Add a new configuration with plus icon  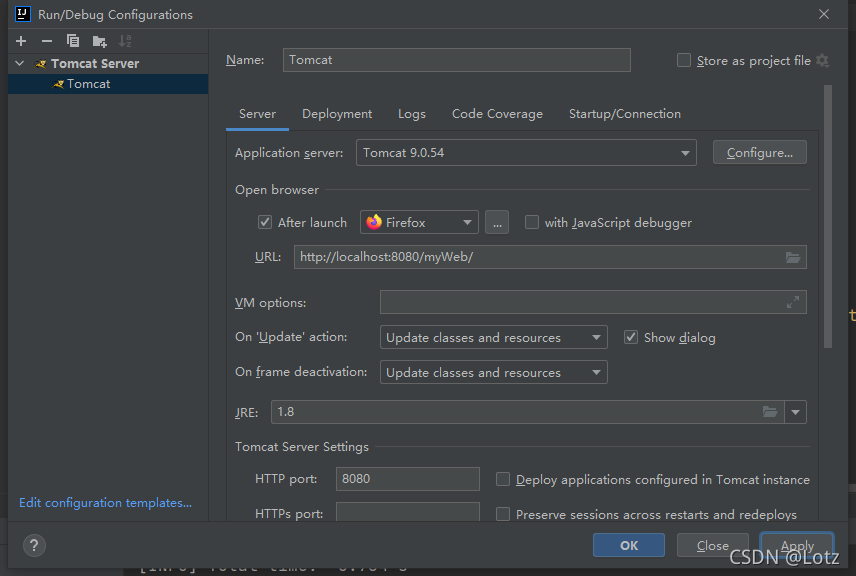click(21, 41)
